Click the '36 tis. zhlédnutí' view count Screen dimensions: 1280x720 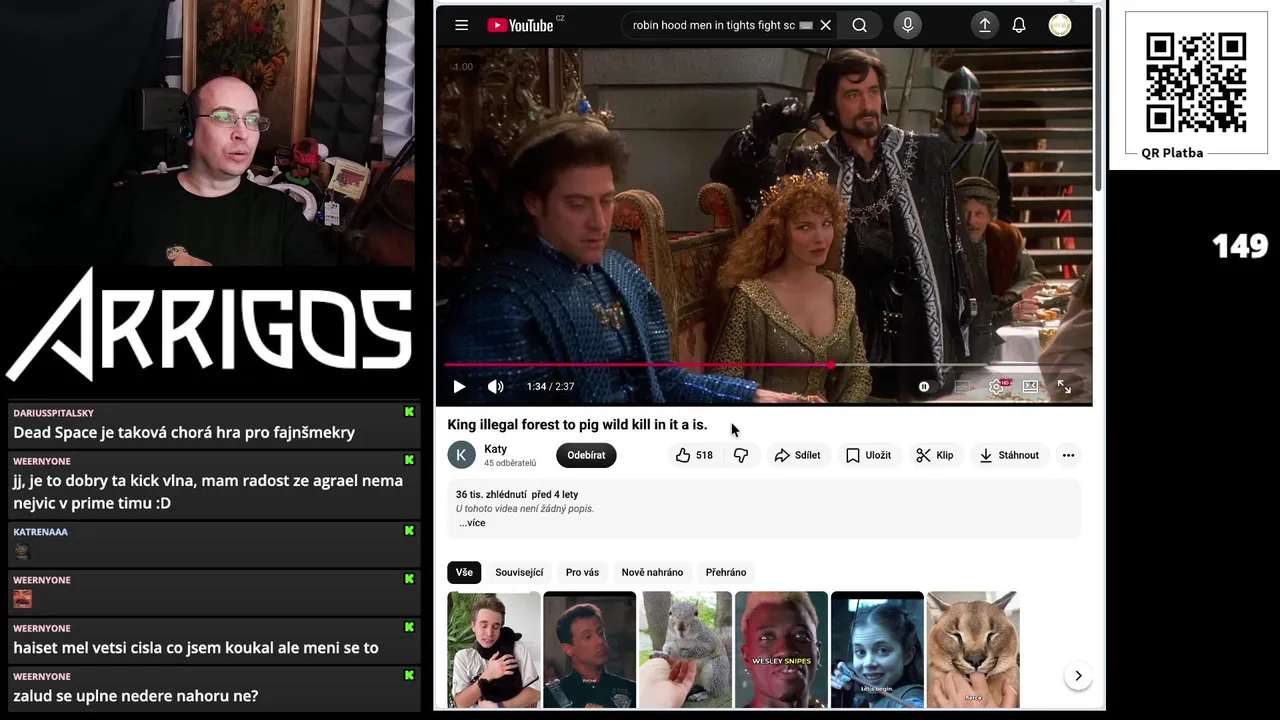[x=491, y=494]
